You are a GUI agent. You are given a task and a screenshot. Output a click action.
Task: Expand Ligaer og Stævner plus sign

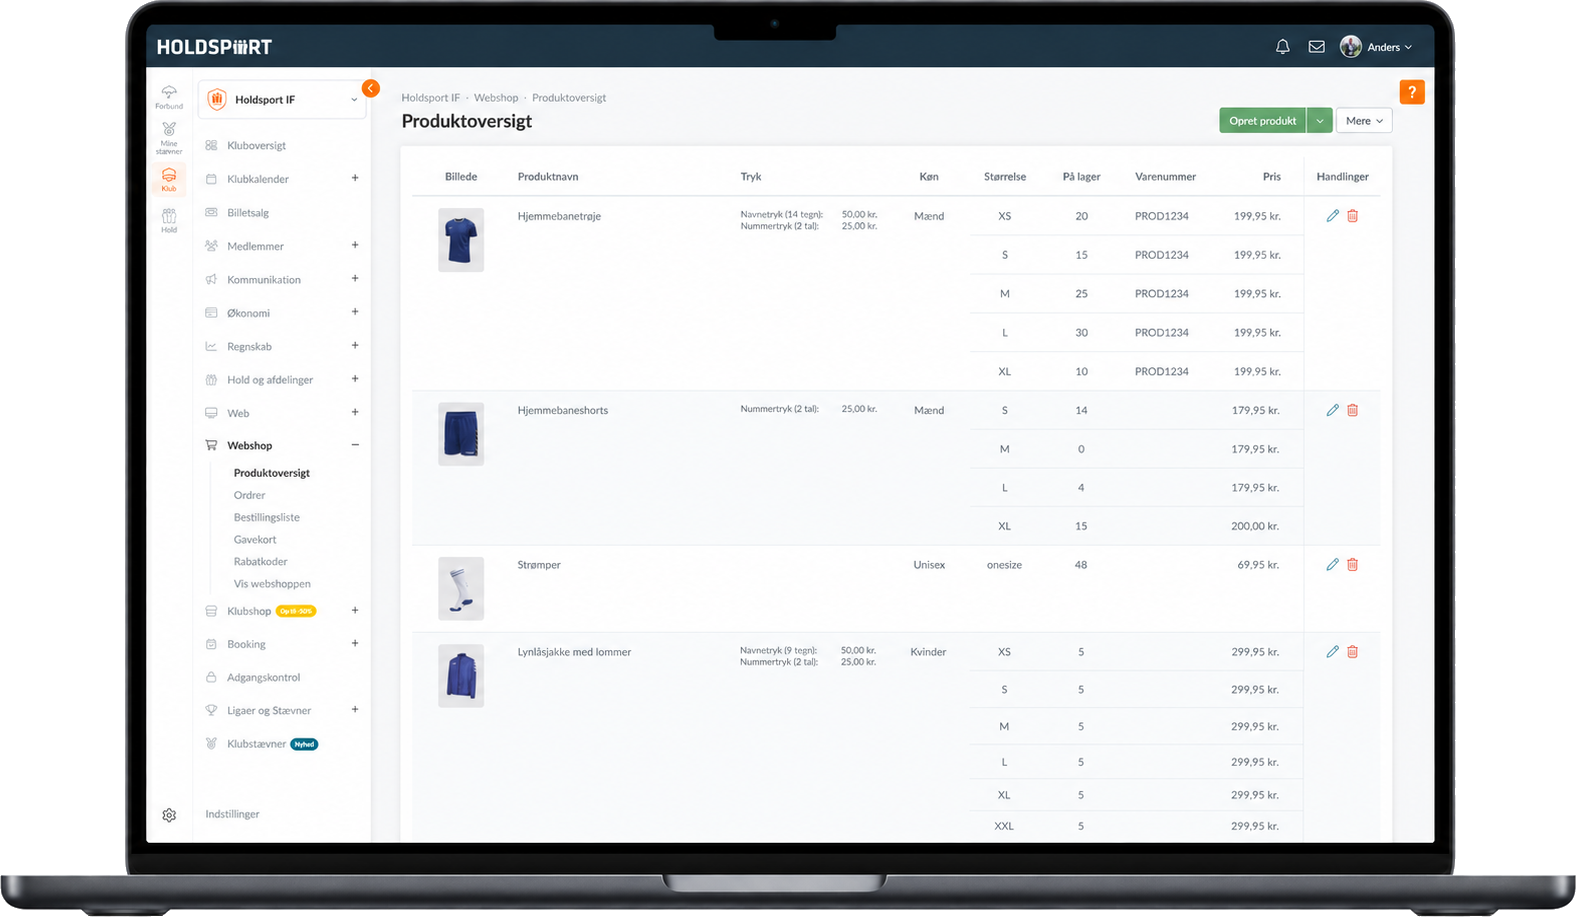click(355, 710)
